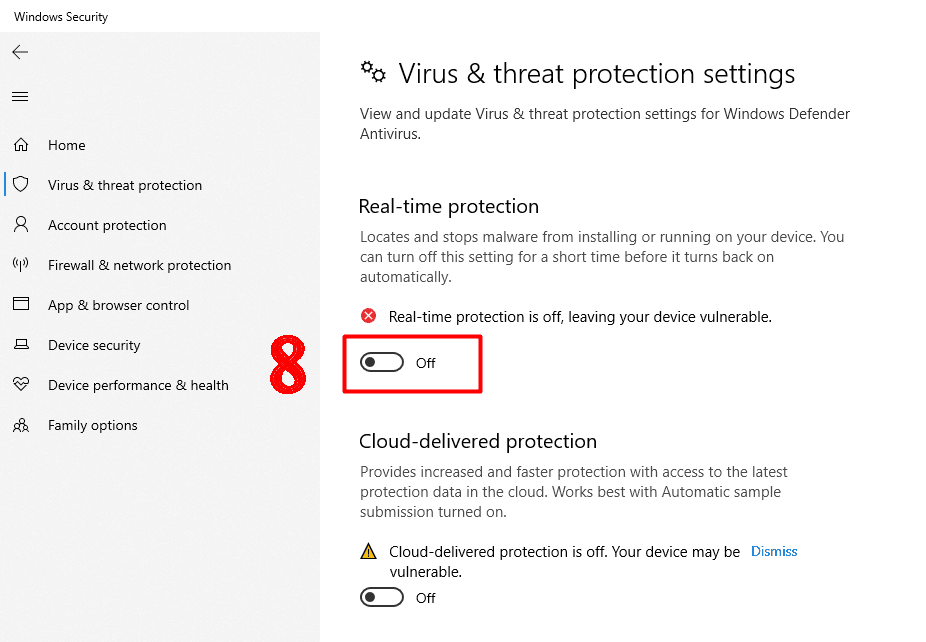
Task: Click the Family options people icon
Action: point(21,425)
